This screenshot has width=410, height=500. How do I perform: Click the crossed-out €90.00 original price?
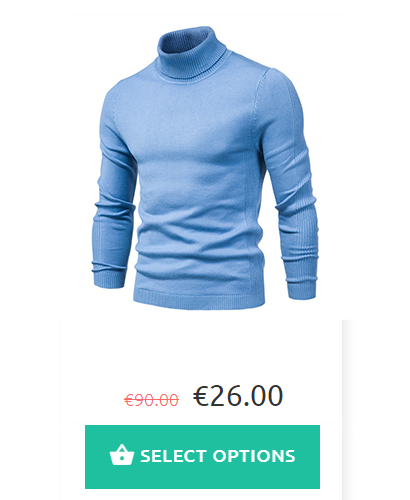pyautogui.click(x=151, y=400)
